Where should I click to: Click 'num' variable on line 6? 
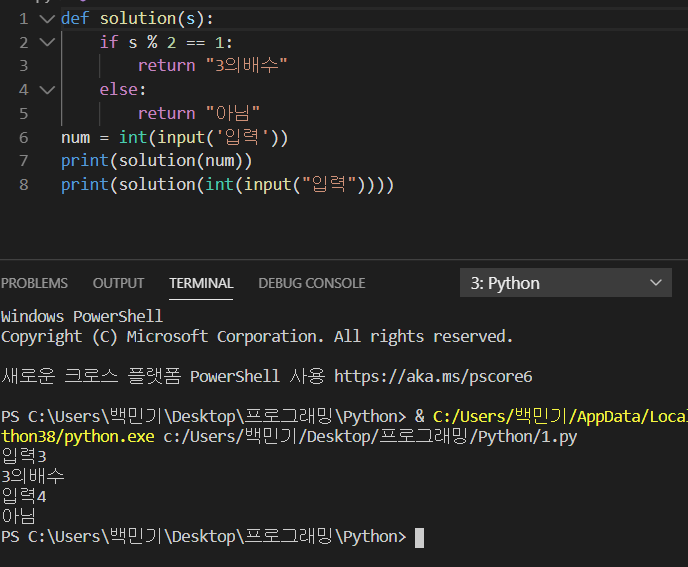coord(75,138)
